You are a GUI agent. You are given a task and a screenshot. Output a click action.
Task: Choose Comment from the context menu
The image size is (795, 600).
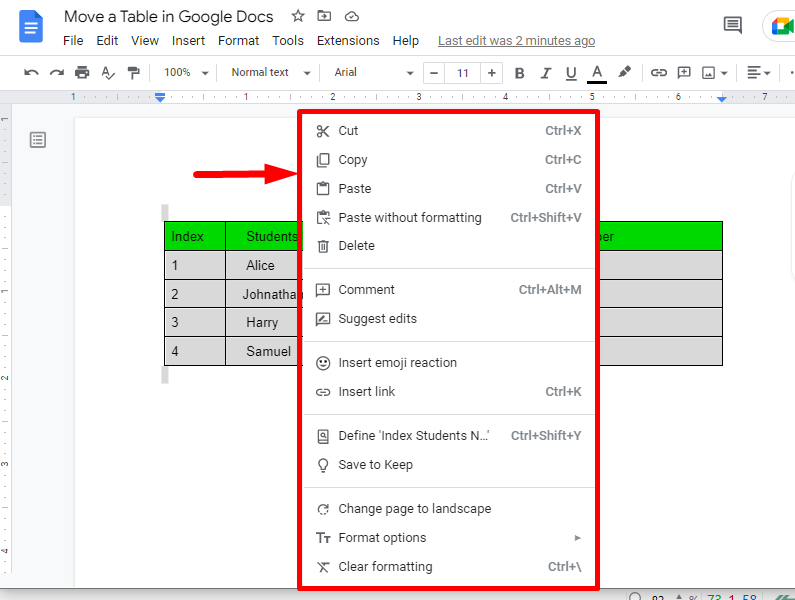point(449,290)
